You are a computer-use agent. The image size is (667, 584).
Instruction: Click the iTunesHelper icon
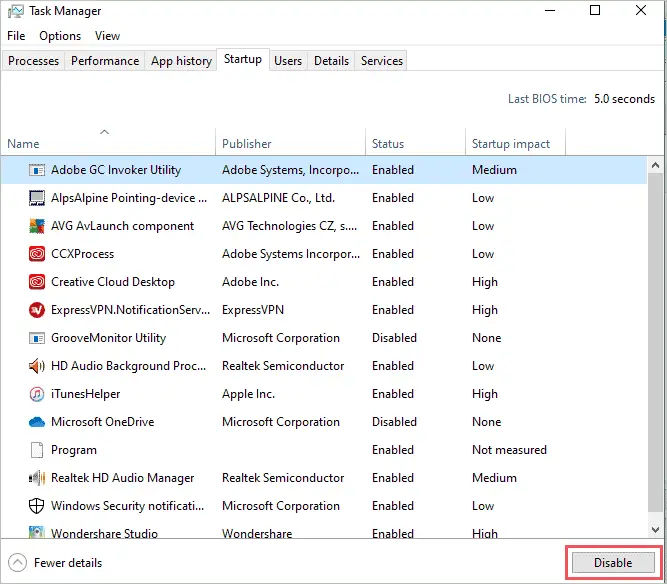37,394
